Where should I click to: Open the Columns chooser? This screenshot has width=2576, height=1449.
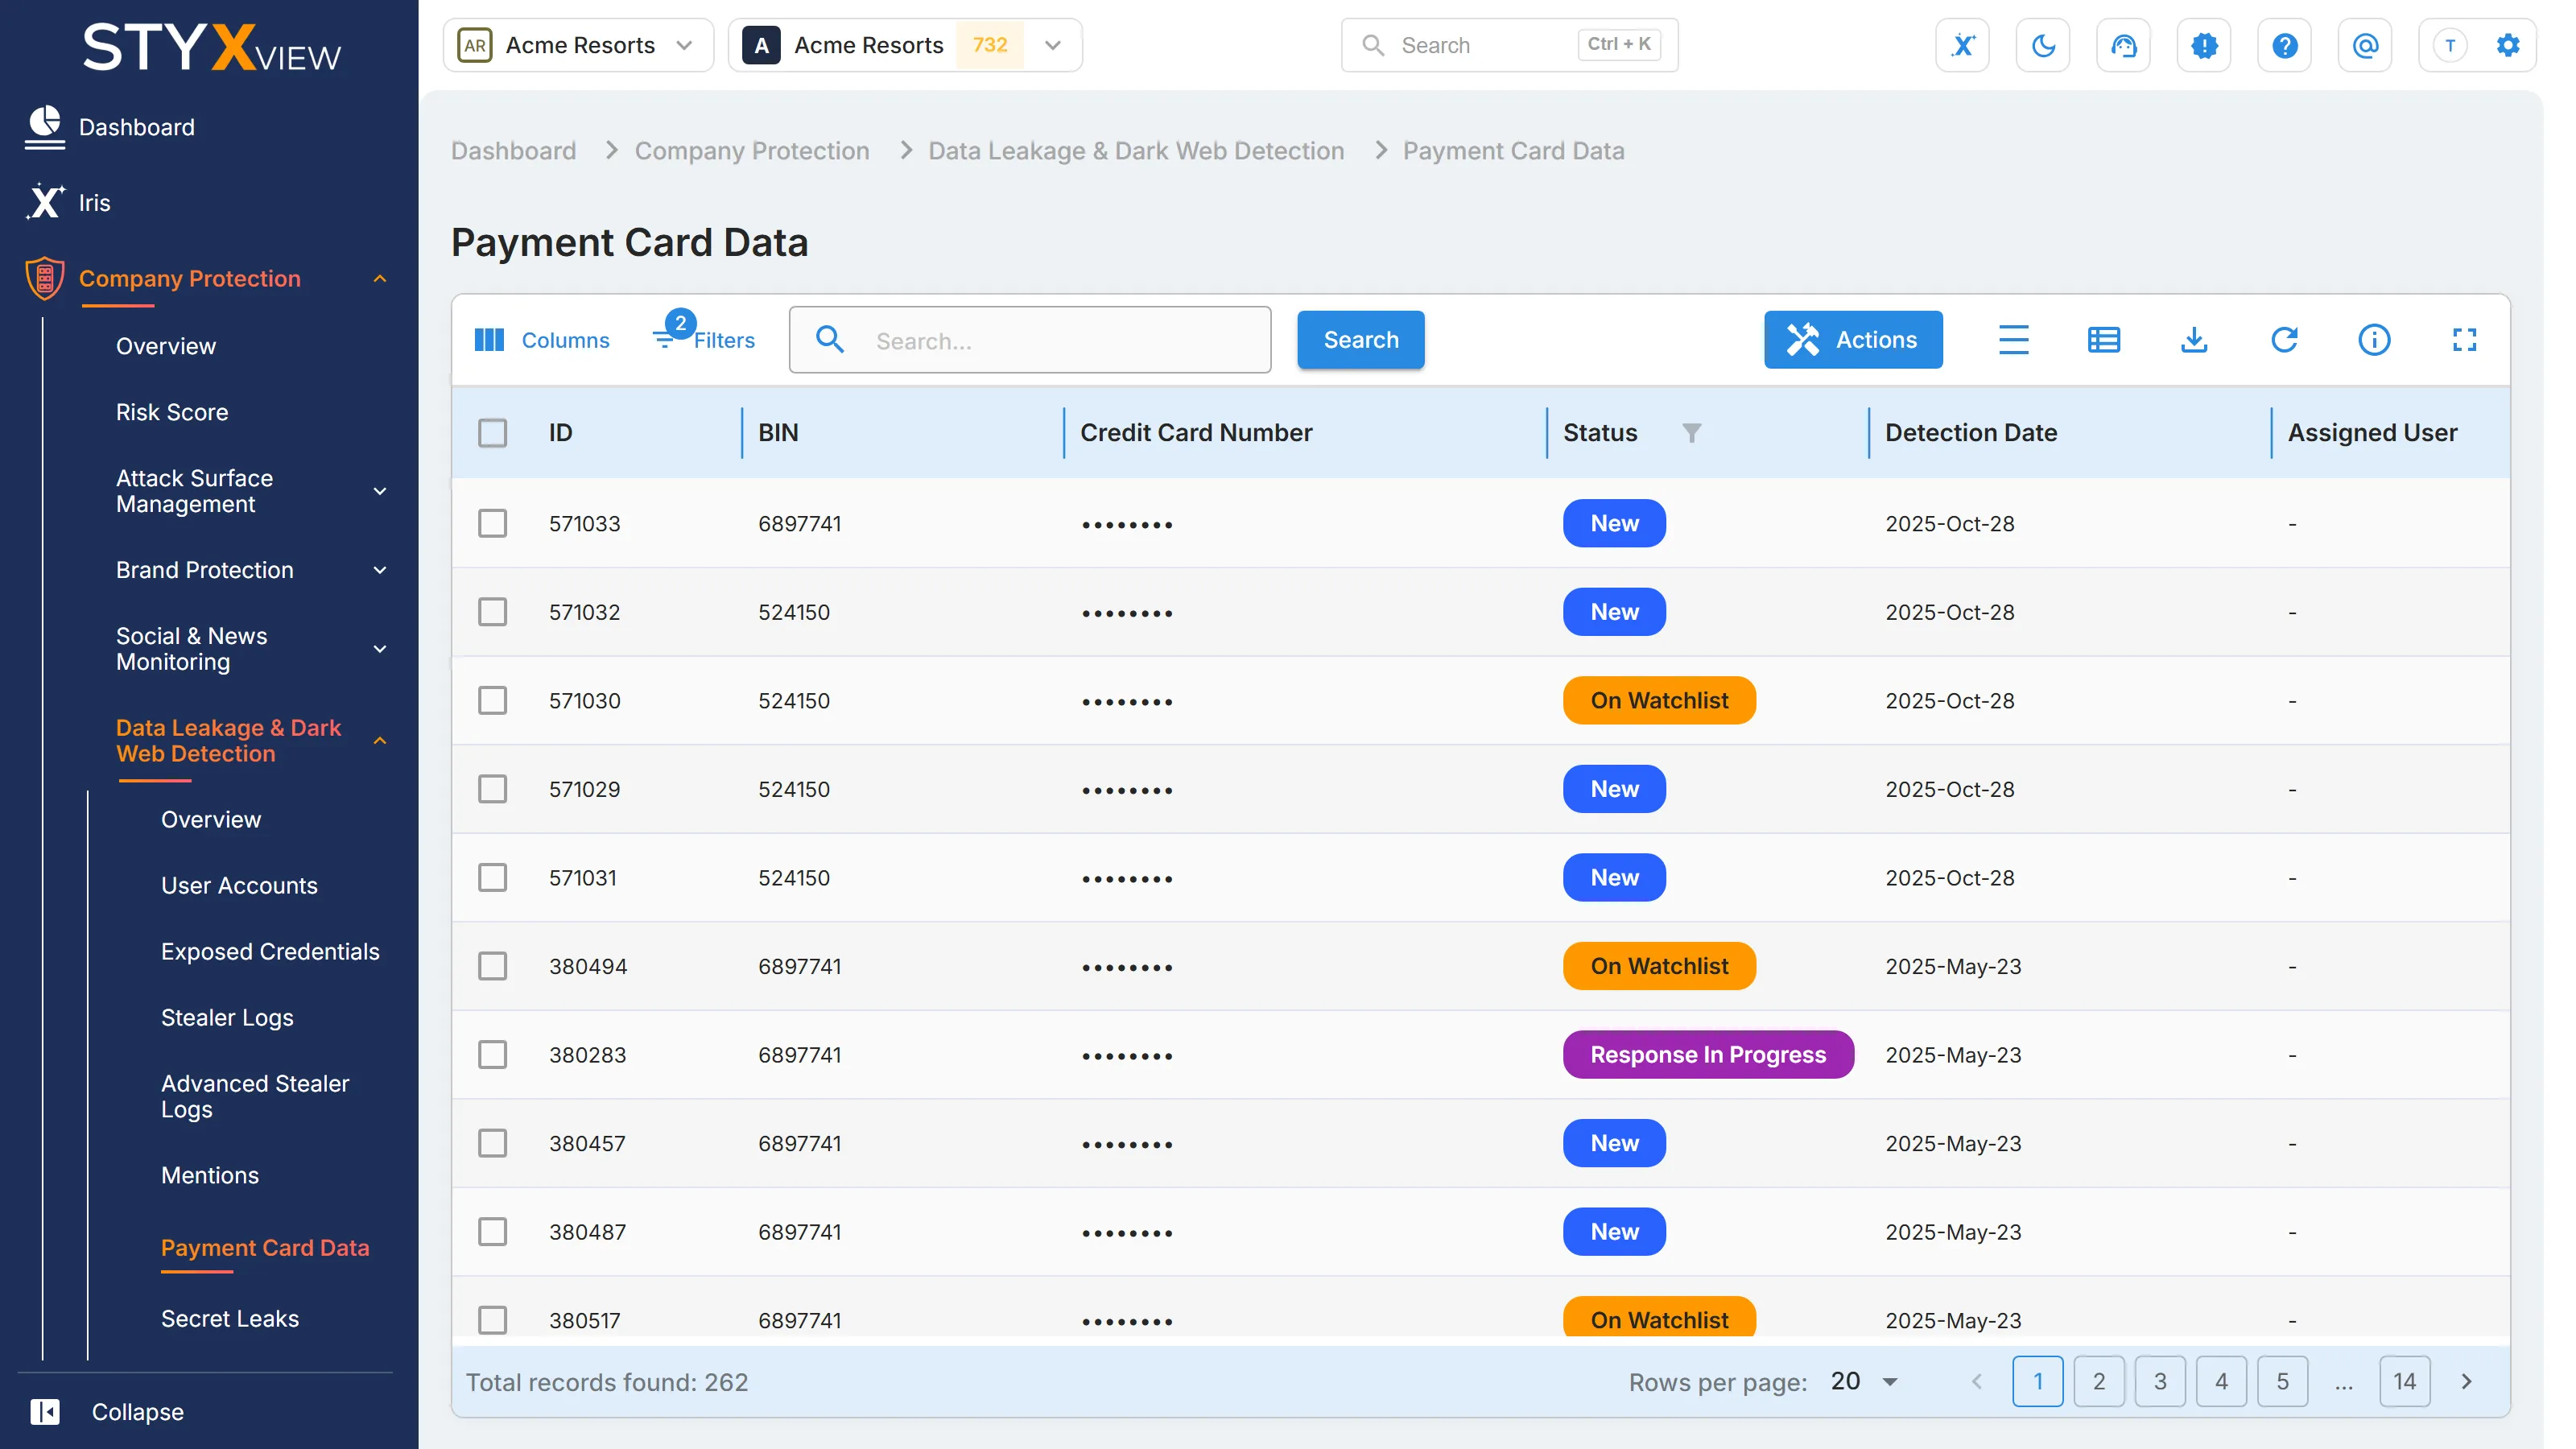[x=542, y=340]
